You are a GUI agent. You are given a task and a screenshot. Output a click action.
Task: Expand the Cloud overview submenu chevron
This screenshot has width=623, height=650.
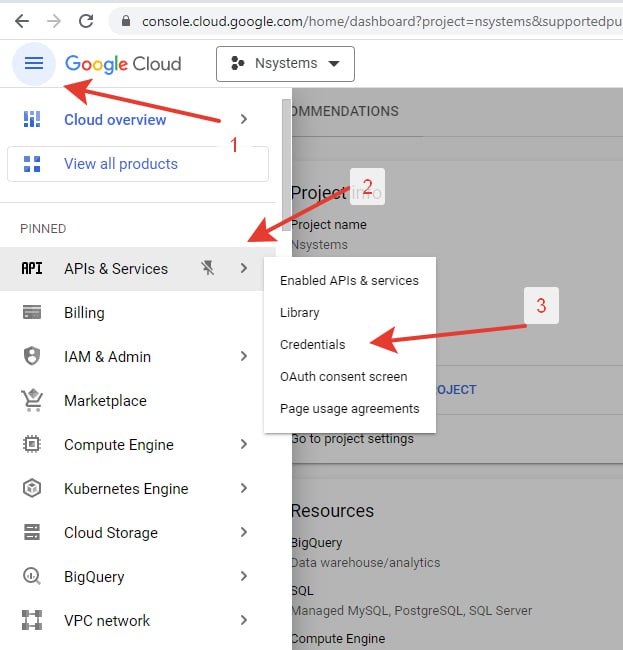click(244, 119)
